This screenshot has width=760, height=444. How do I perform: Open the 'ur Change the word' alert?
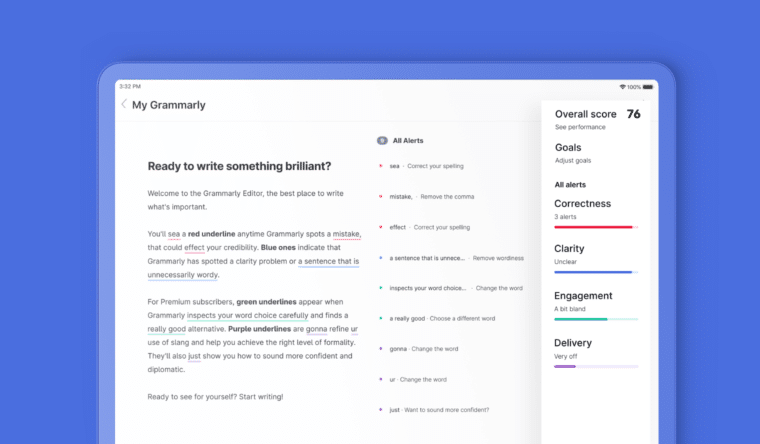click(x=418, y=380)
